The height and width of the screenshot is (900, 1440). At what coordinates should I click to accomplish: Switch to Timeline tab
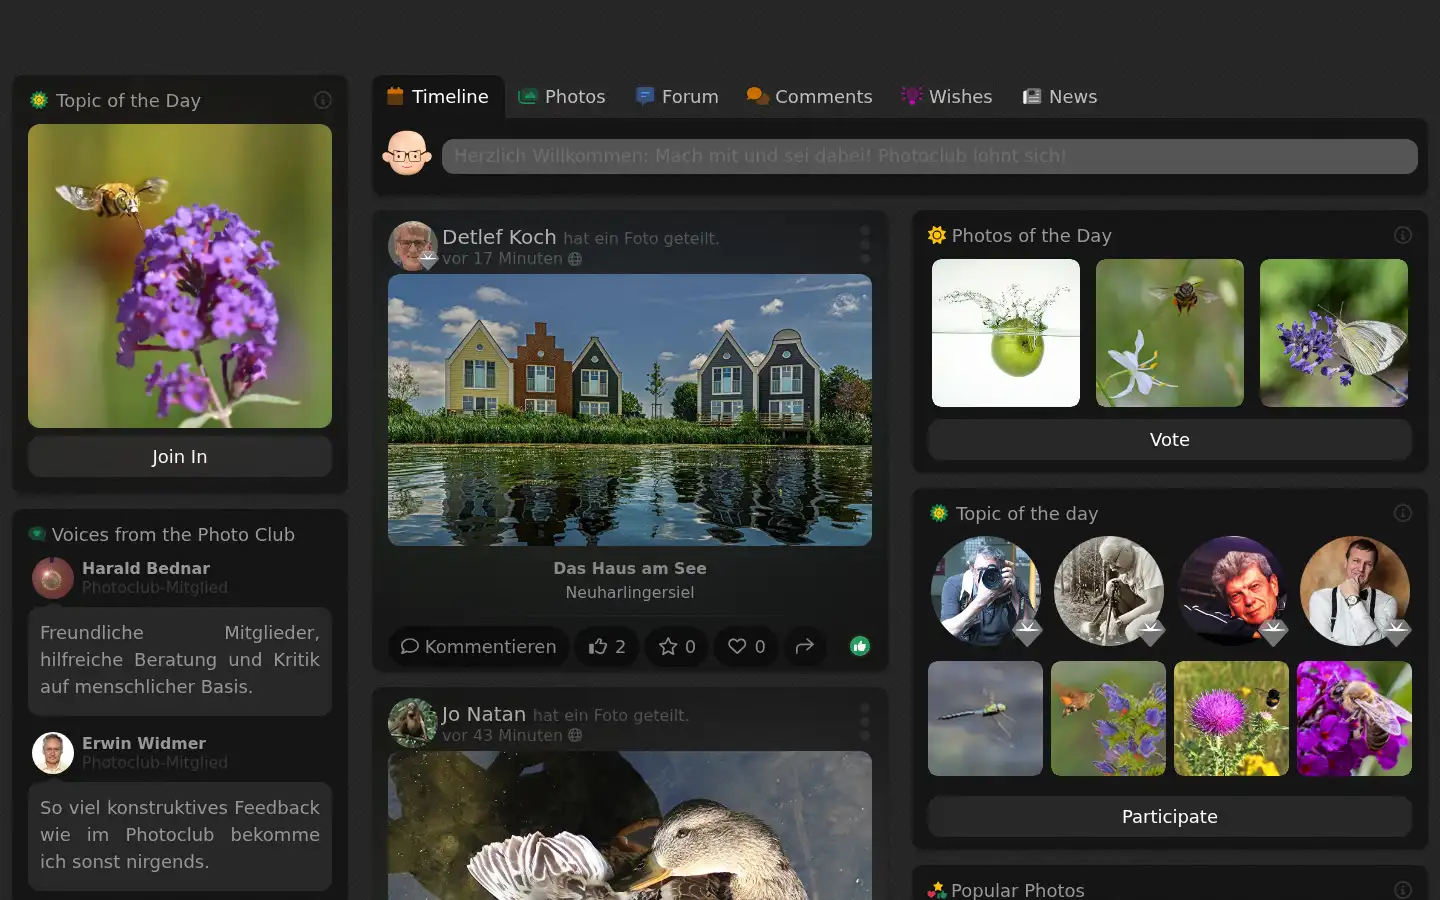[x=438, y=97]
